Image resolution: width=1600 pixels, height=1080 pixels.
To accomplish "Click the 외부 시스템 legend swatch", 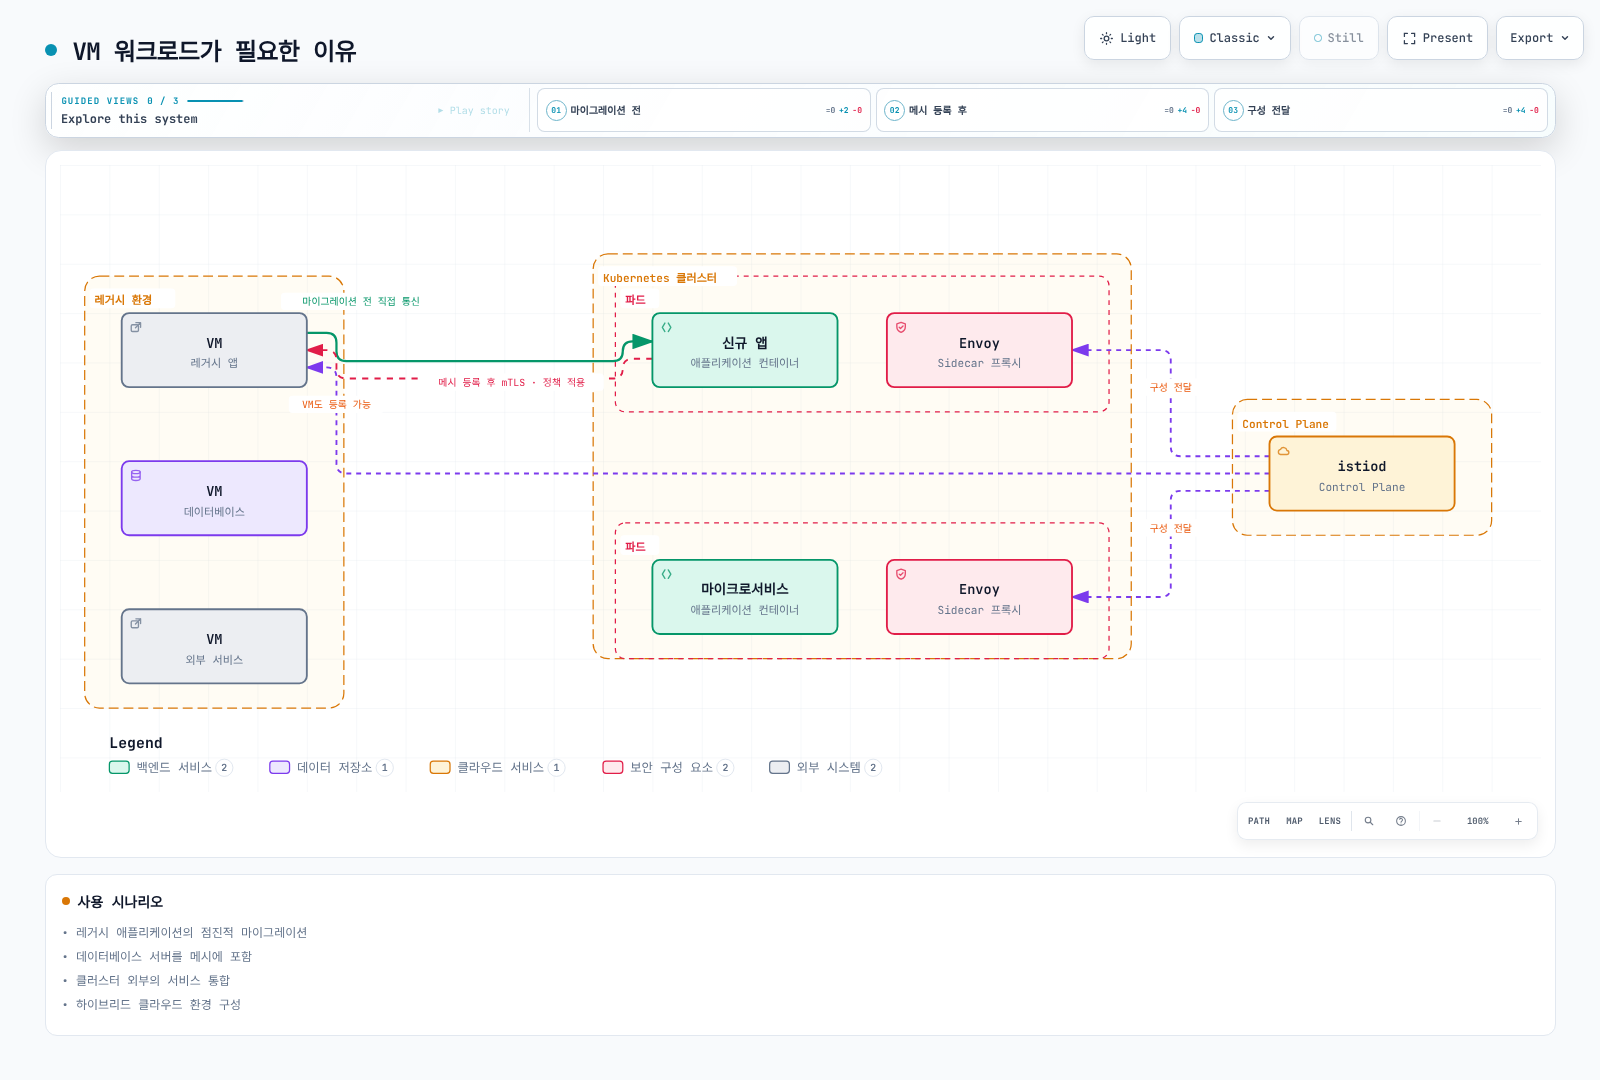I will 780,768.
